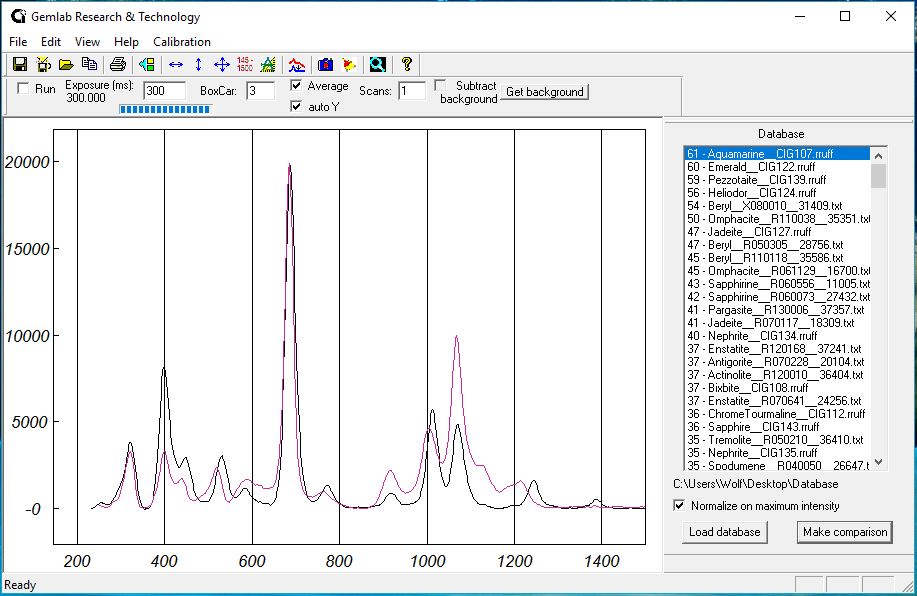This screenshot has height=596, width=917.
Task: Select '37 - Bixbite__CIG108.rruff' entry
Action: pos(777,387)
